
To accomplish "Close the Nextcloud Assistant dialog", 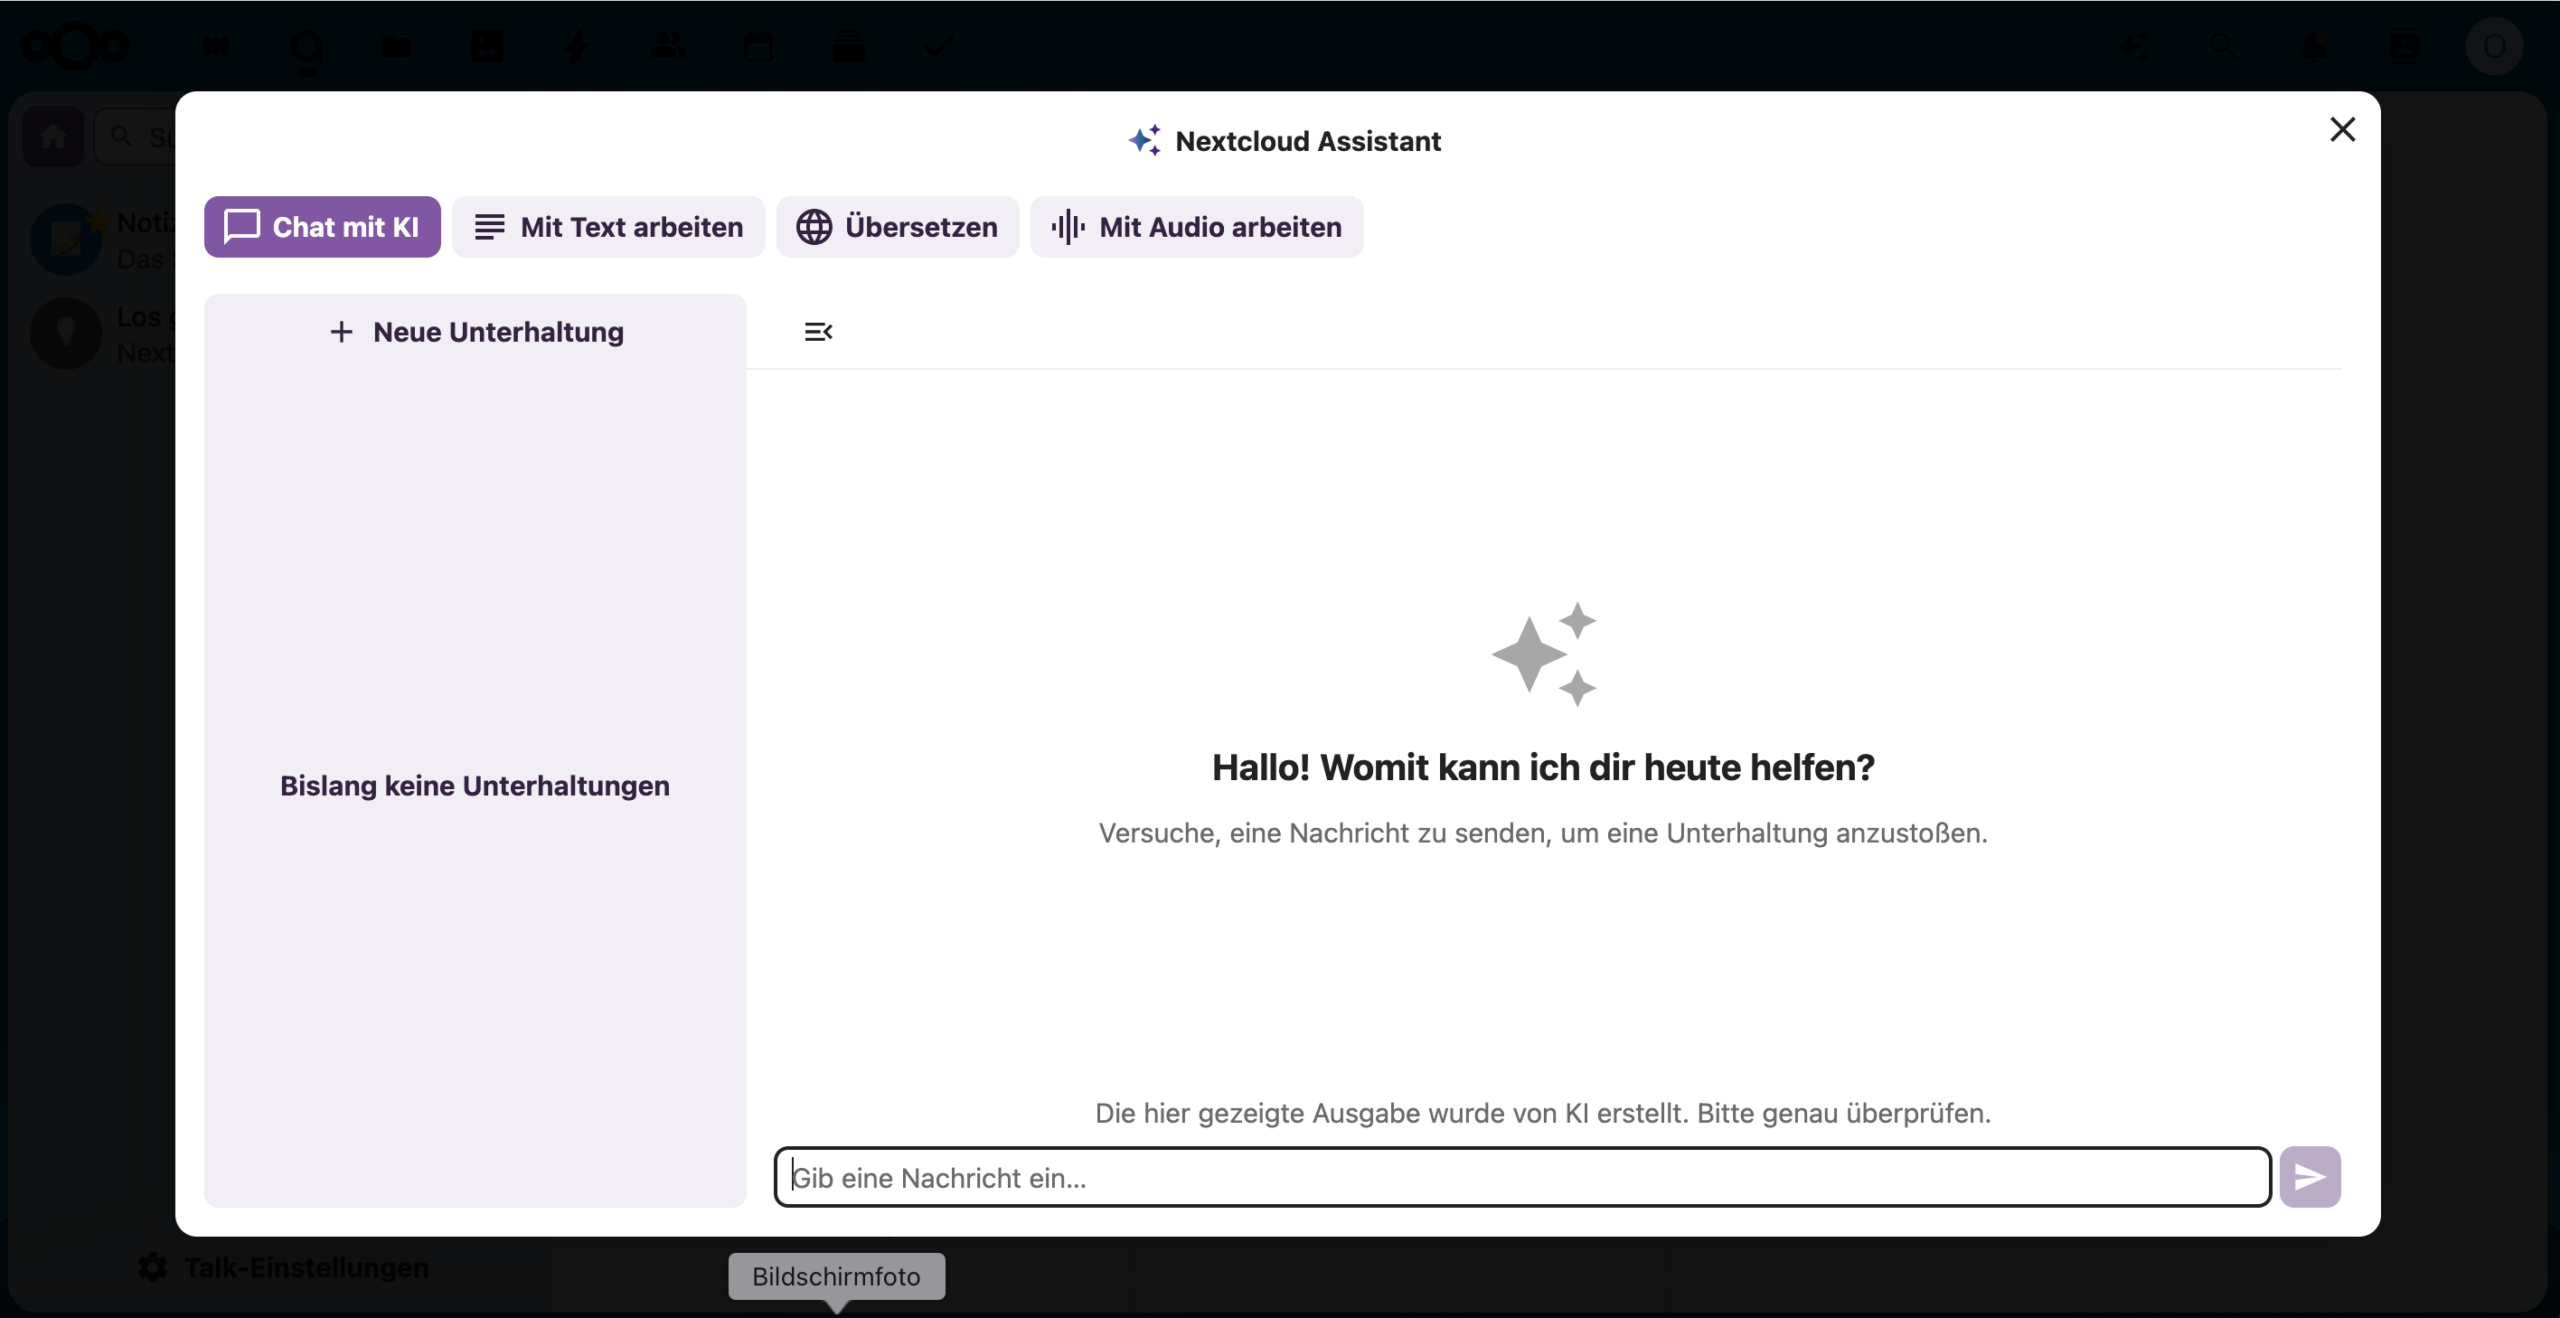I will pyautogui.click(x=2342, y=130).
